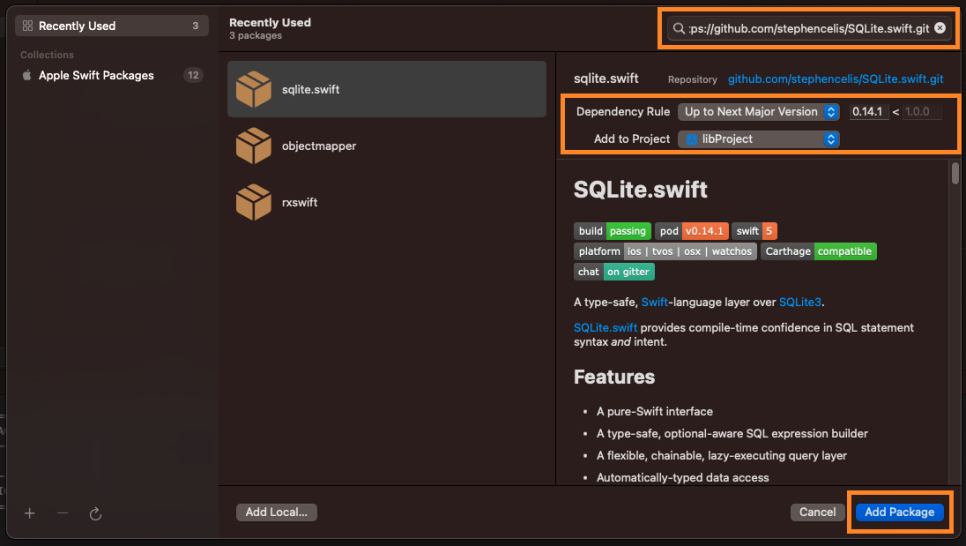Click the '3 packages' subtitle text
The width and height of the screenshot is (966, 546).
pos(255,36)
